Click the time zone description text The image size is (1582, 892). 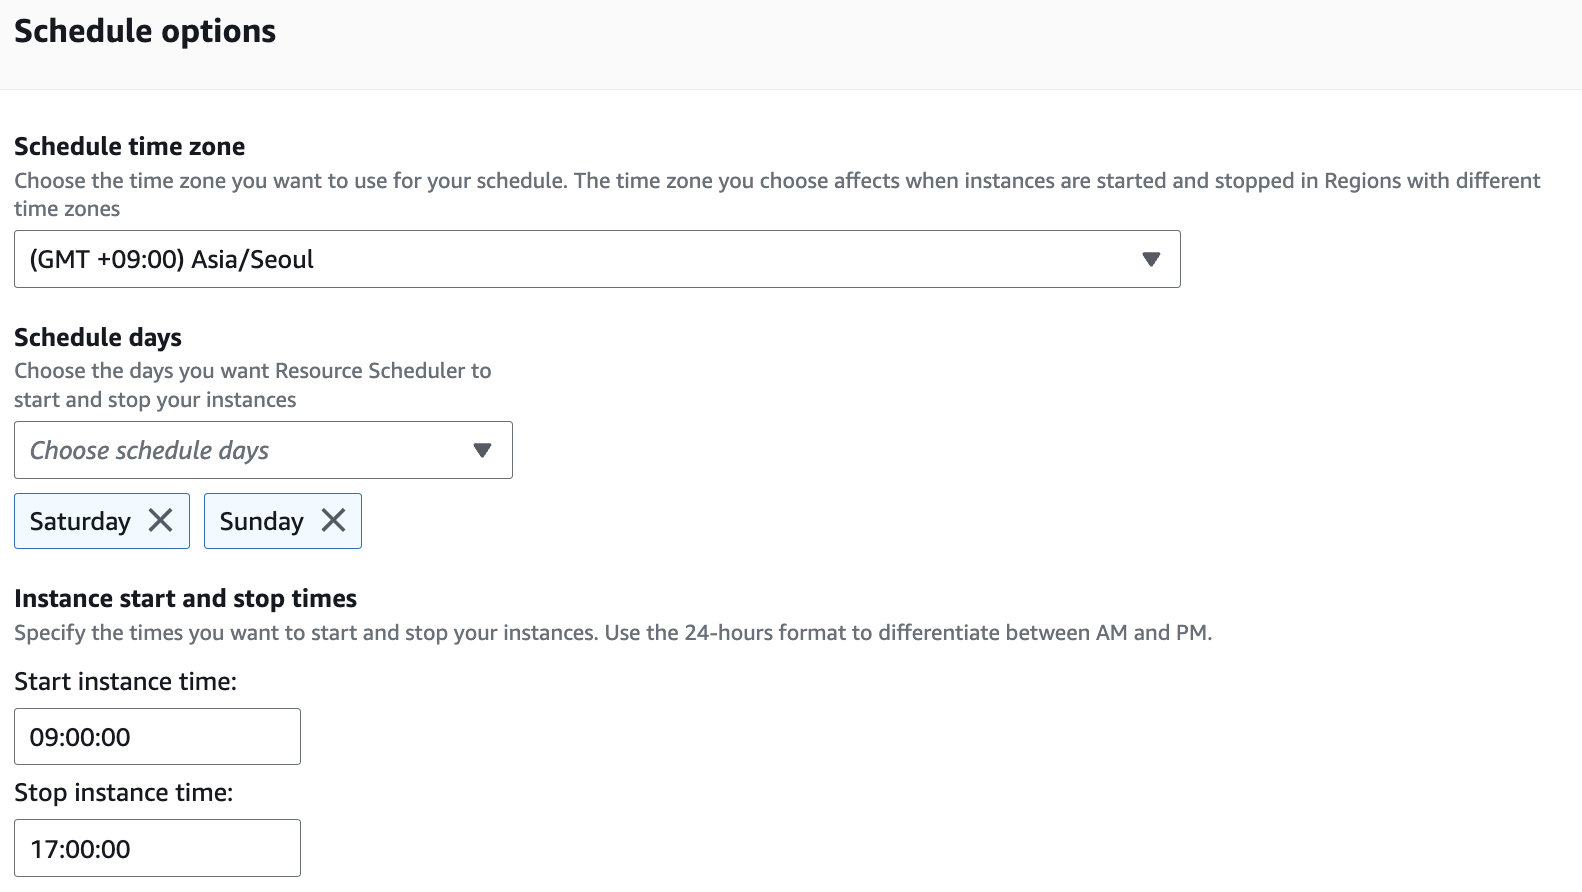(777, 194)
